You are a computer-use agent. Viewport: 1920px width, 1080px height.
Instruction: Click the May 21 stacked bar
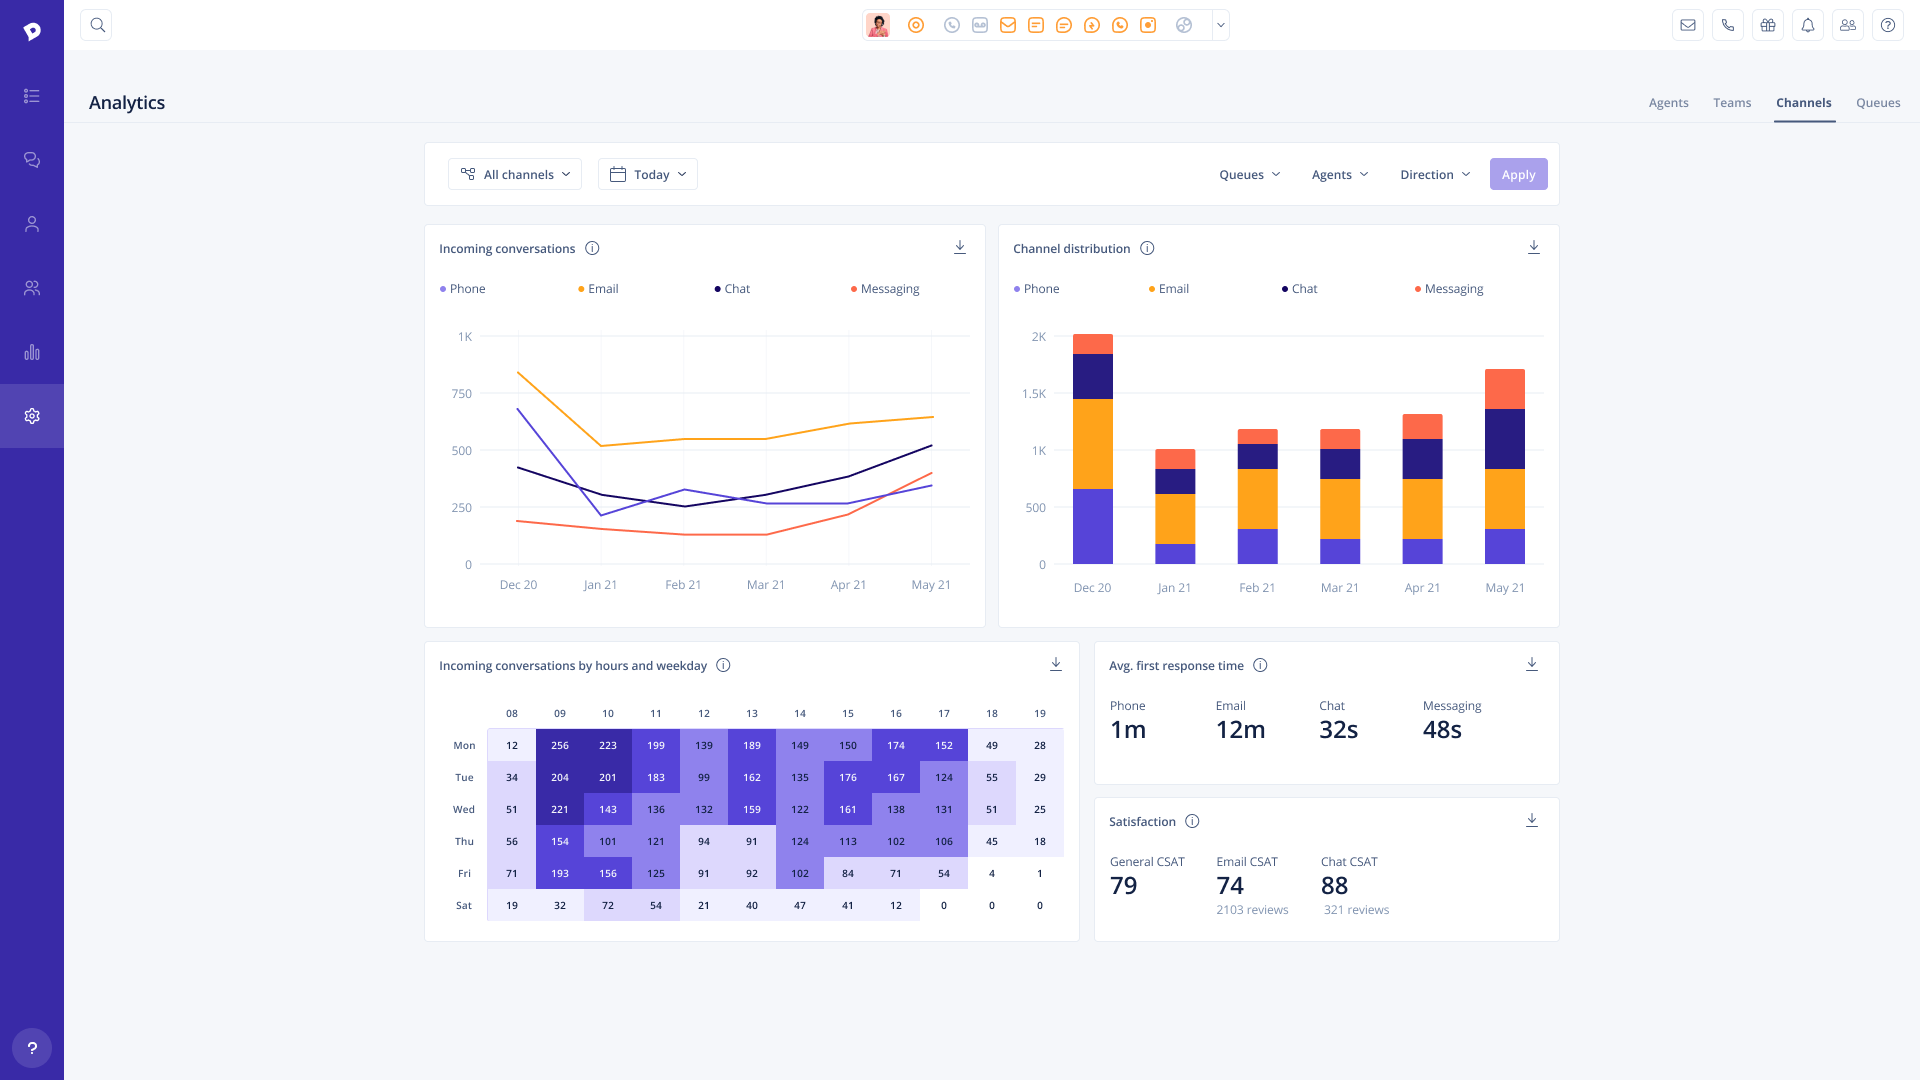[x=1505, y=467]
